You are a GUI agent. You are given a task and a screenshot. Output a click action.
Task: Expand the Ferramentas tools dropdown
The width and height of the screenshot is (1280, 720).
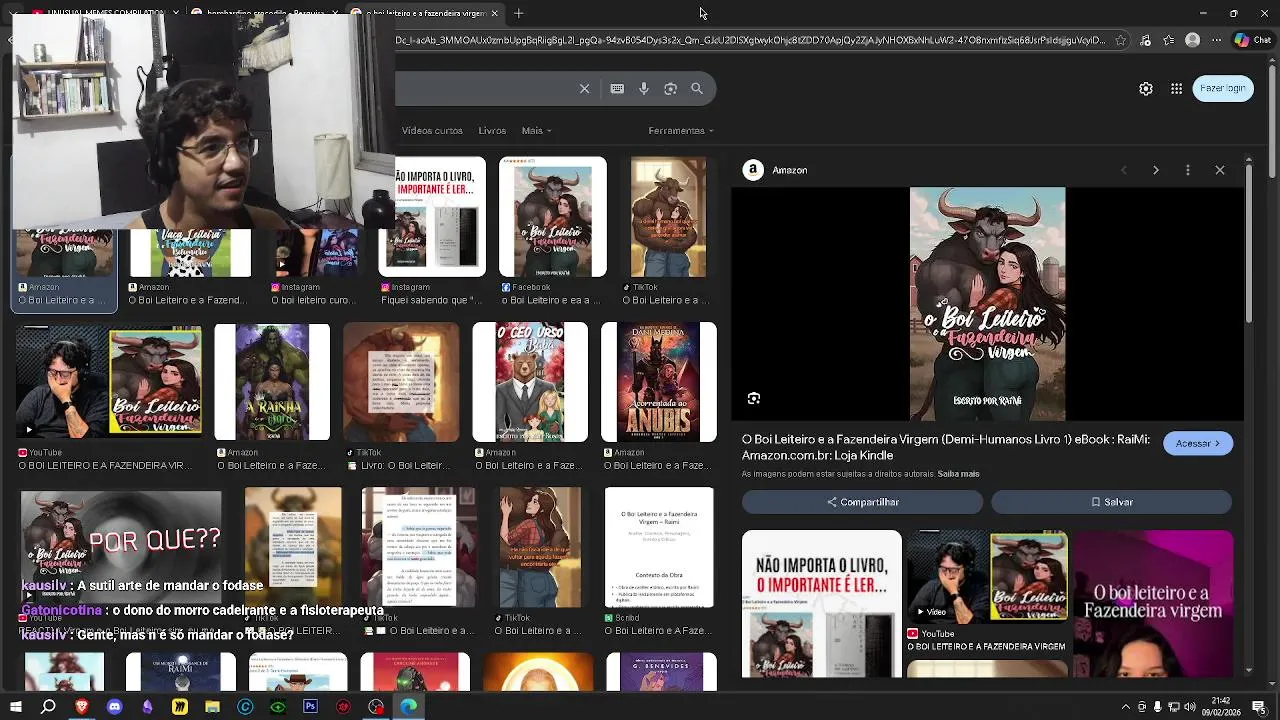(681, 131)
